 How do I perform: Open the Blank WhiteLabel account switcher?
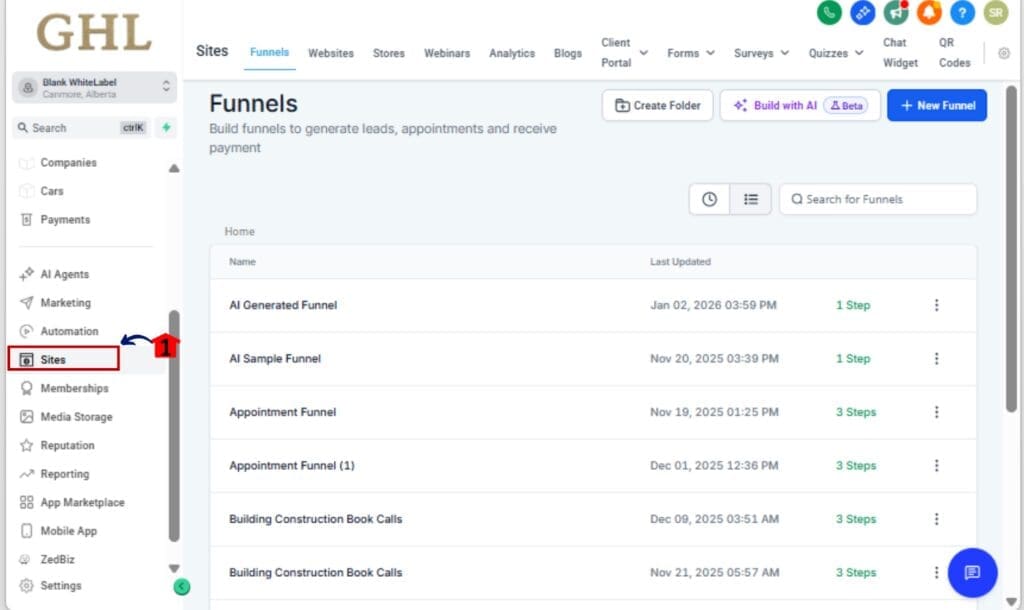(x=93, y=87)
